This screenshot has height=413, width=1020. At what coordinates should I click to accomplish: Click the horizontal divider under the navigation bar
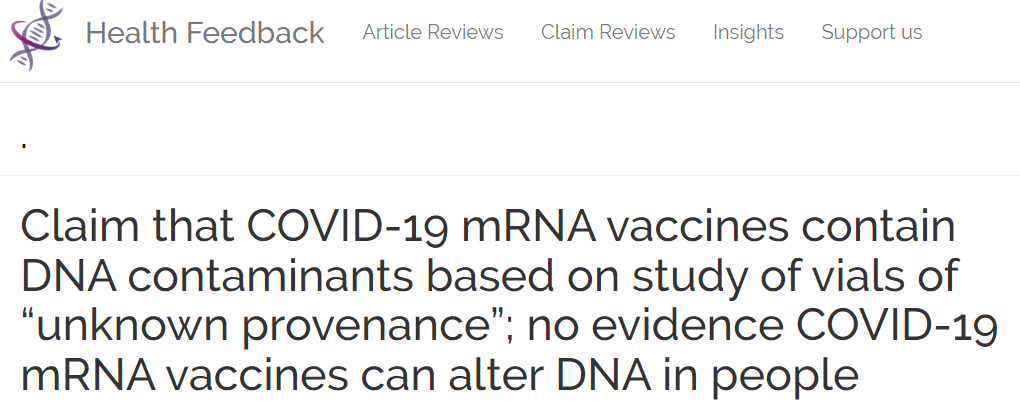point(510,83)
